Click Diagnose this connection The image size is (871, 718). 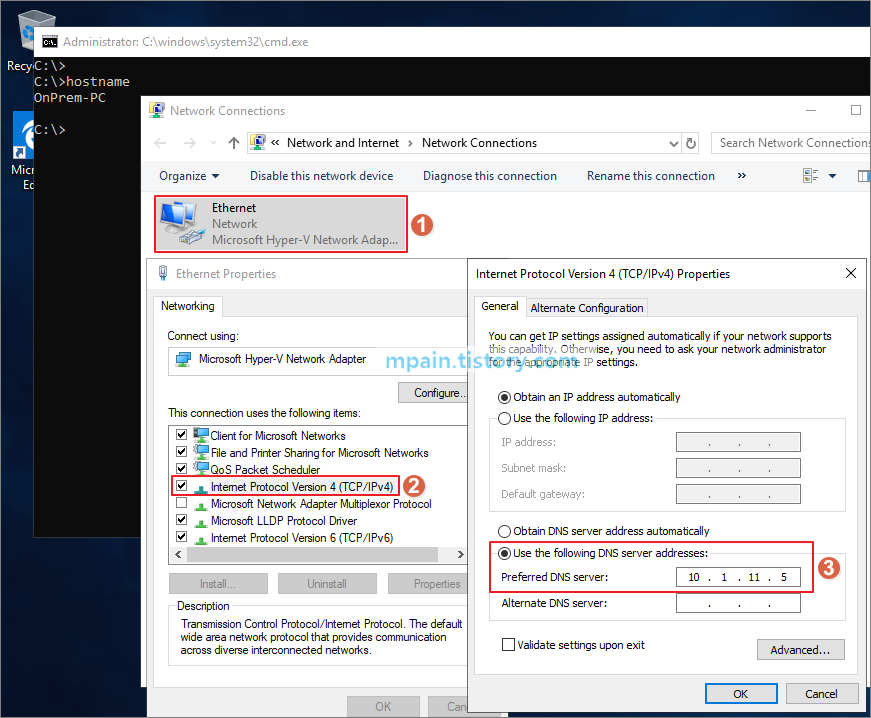coord(489,176)
